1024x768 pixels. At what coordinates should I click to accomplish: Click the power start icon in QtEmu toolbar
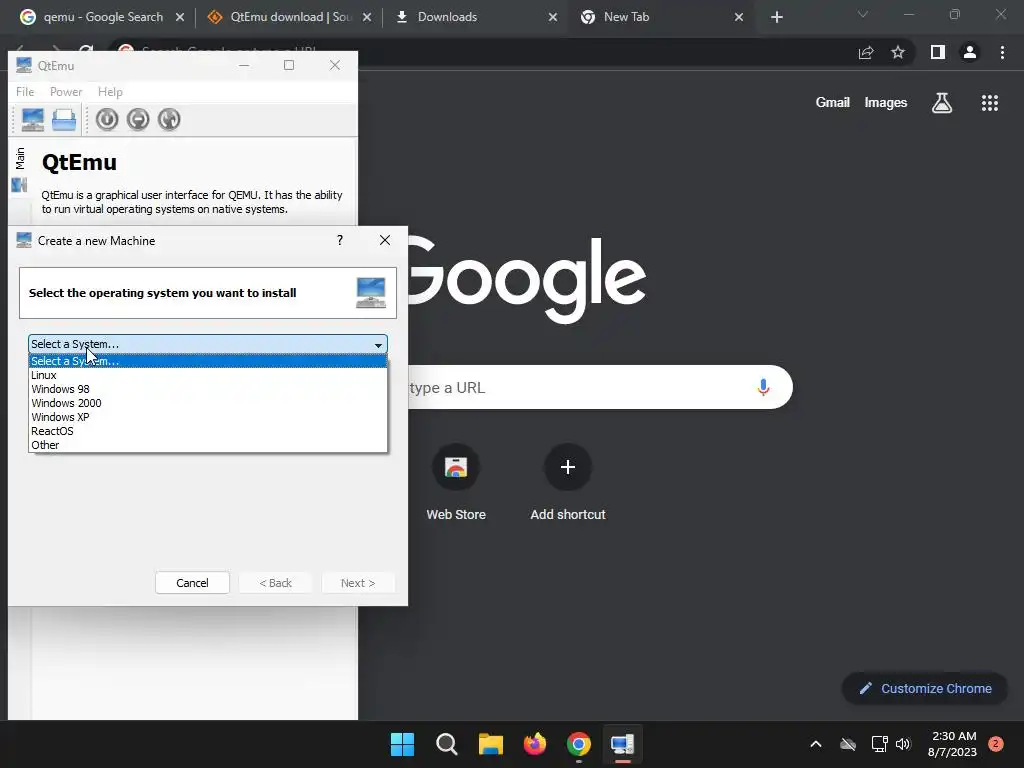click(107, 120)
